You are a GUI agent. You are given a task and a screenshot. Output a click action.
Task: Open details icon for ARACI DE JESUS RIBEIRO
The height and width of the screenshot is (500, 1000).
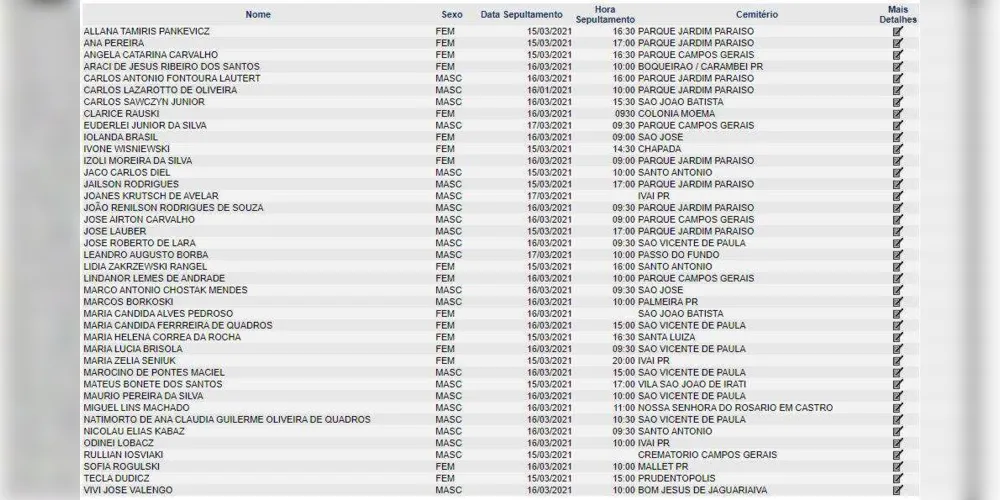pos(898,66)
